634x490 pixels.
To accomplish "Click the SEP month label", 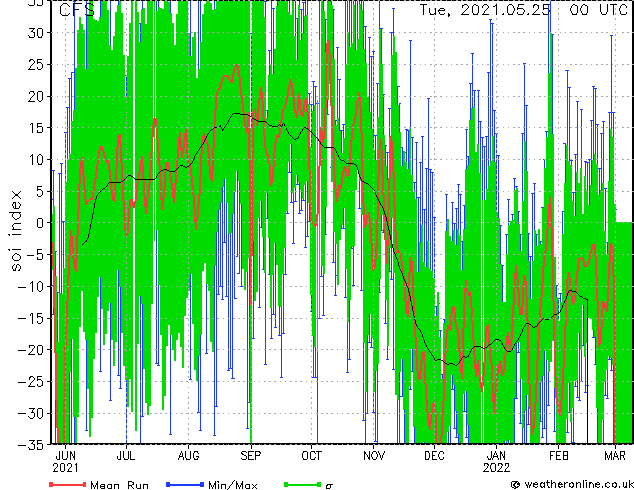I will 251,456.
